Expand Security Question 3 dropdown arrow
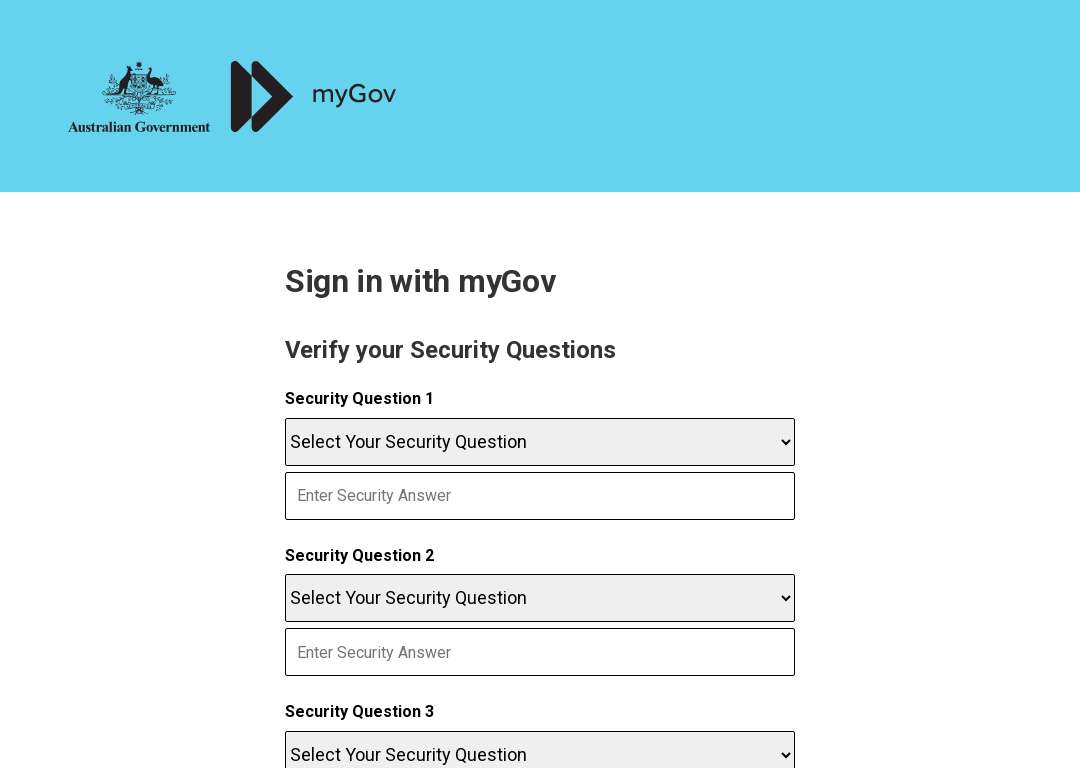Viewport: 1080px width, 768px height. [785, 755]
